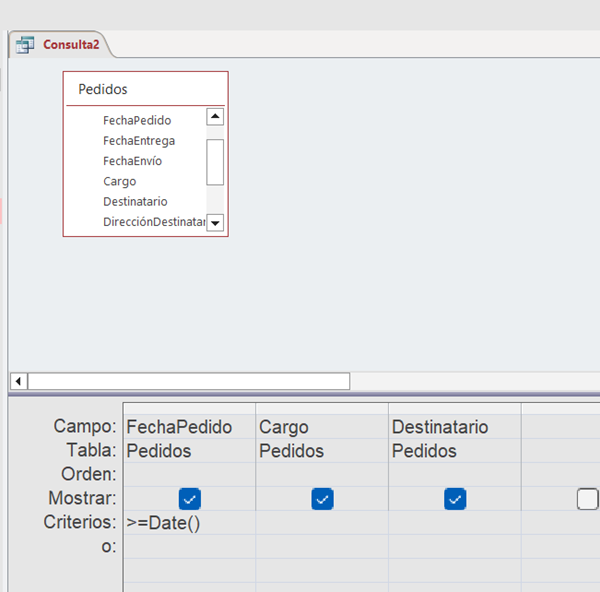Select FechaEnvío field in Pedidos table

coord(132,161)
